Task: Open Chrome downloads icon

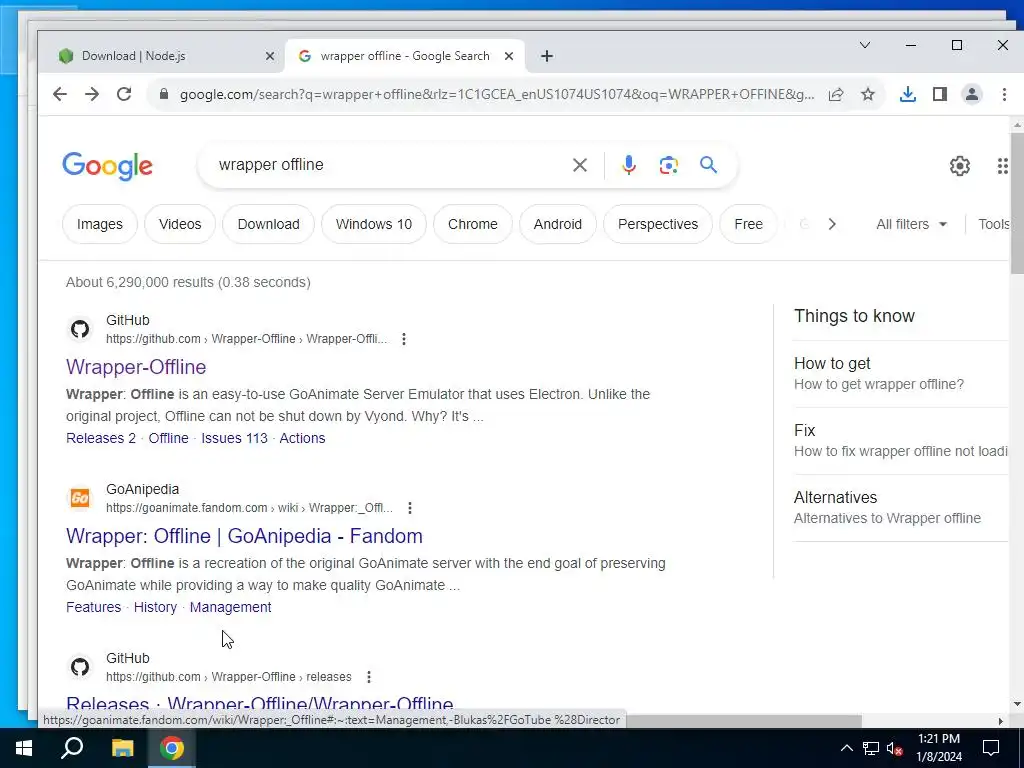Action: pos(908,94)
